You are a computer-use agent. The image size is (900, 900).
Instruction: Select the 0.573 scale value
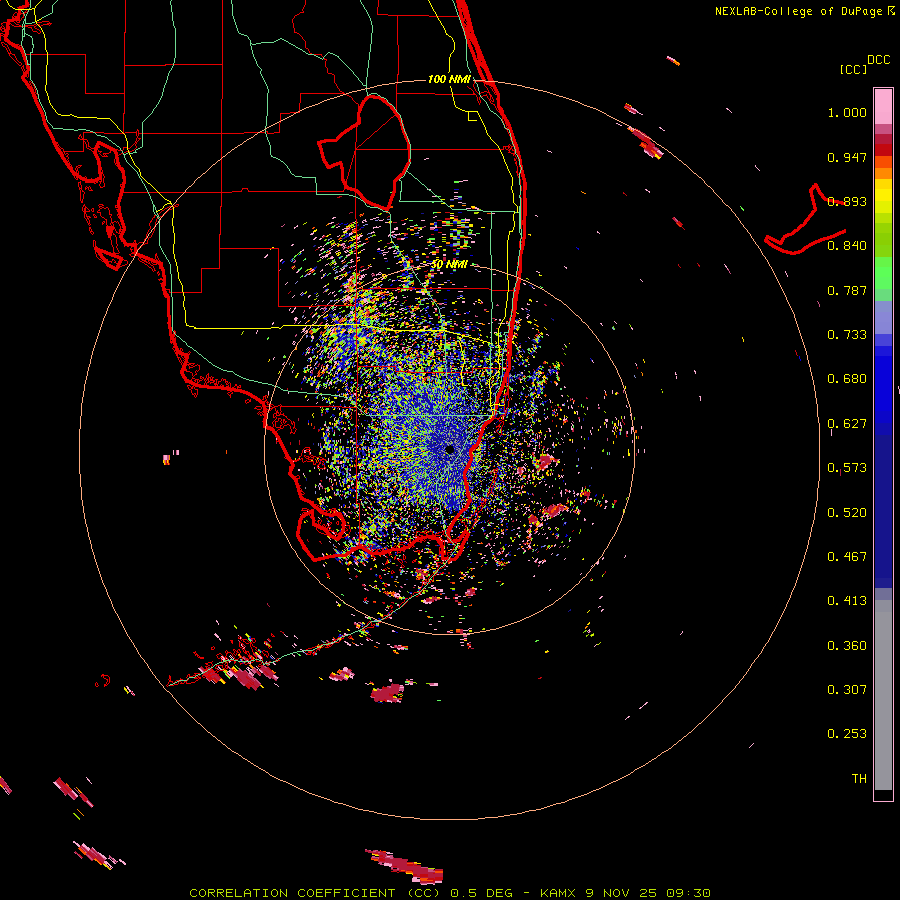847,468
